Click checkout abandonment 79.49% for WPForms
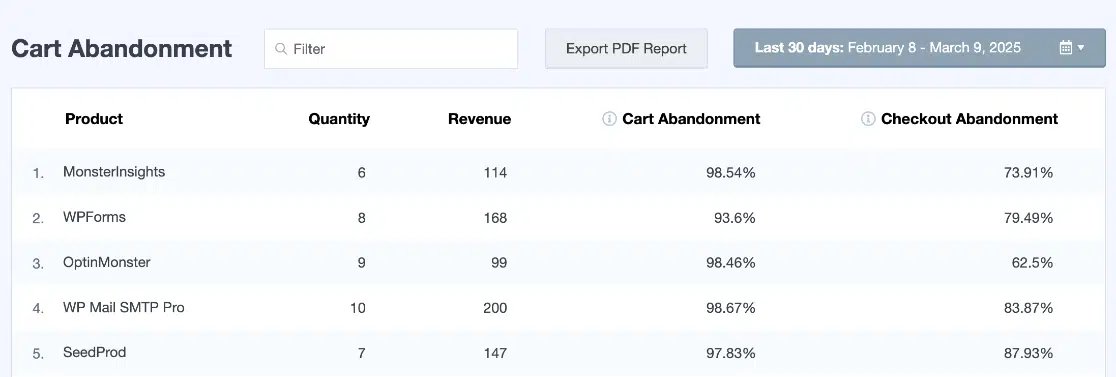The width and height of the screenshot is (1116, 377). 1028,218
